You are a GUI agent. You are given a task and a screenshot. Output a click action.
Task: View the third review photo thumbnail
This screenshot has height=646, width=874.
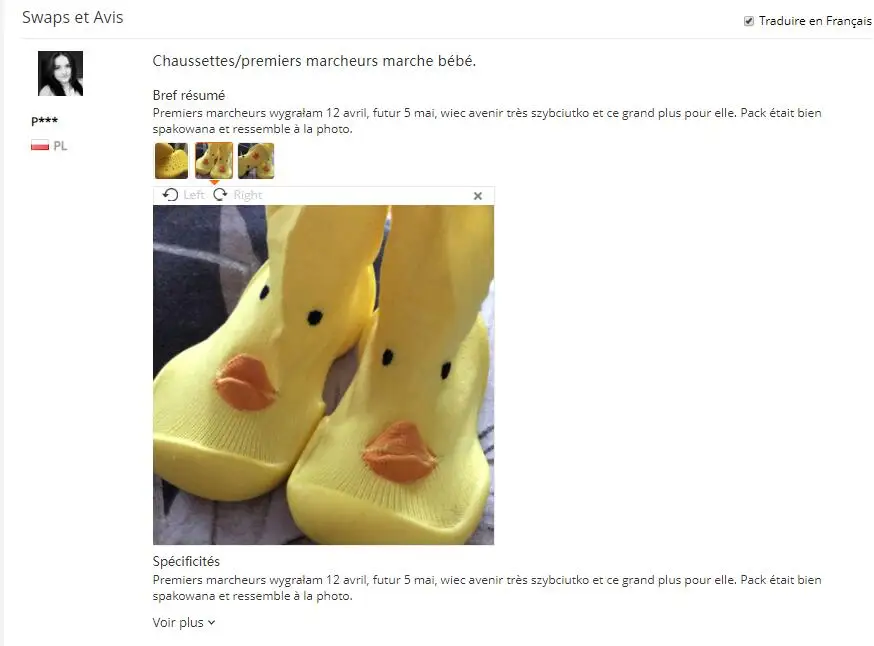[x=256, y=161]
